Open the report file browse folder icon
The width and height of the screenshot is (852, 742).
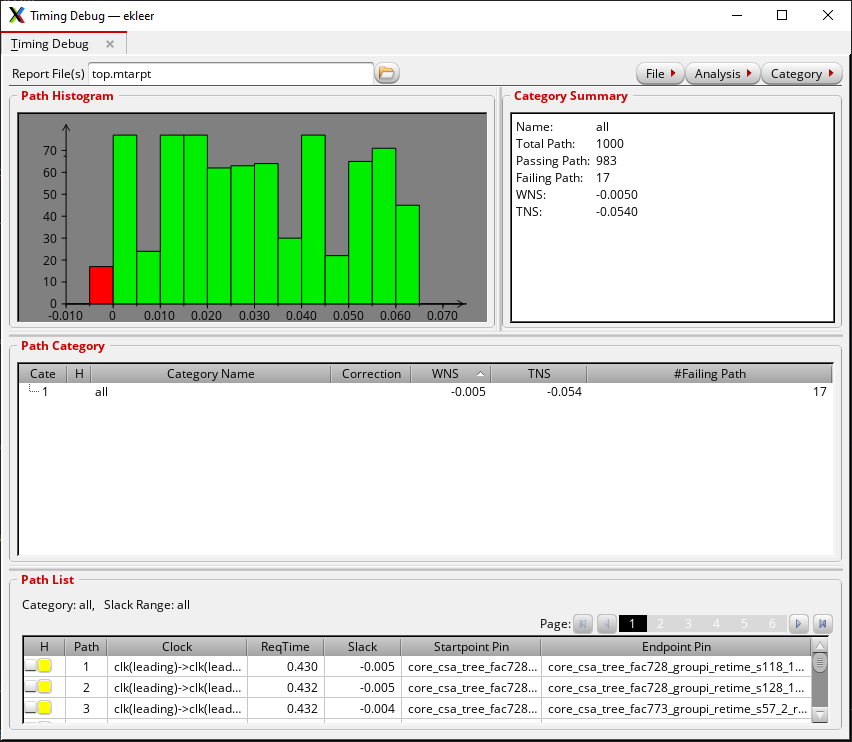[x=386, y=73]
